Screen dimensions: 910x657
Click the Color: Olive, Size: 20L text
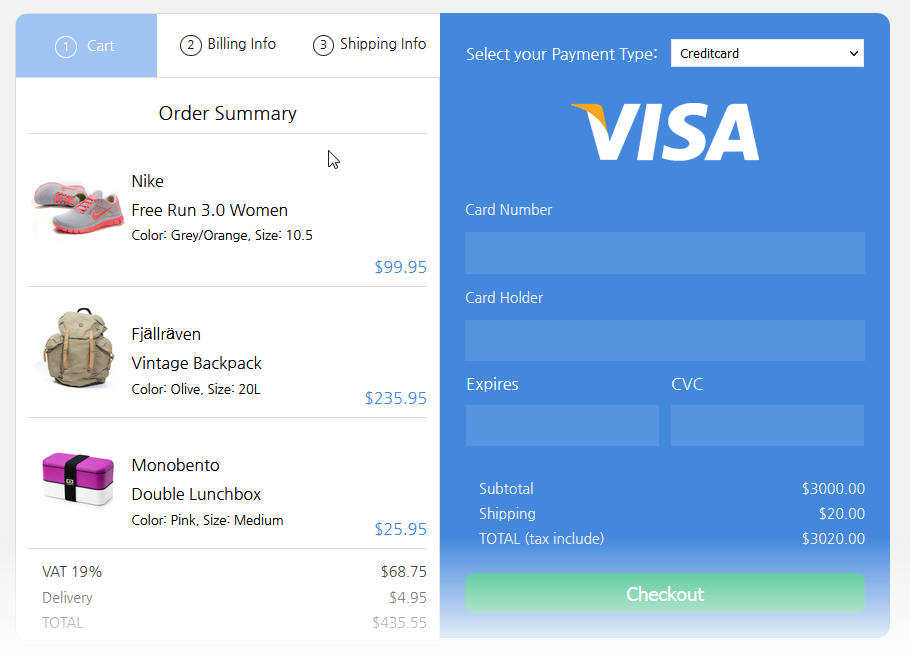196,389
